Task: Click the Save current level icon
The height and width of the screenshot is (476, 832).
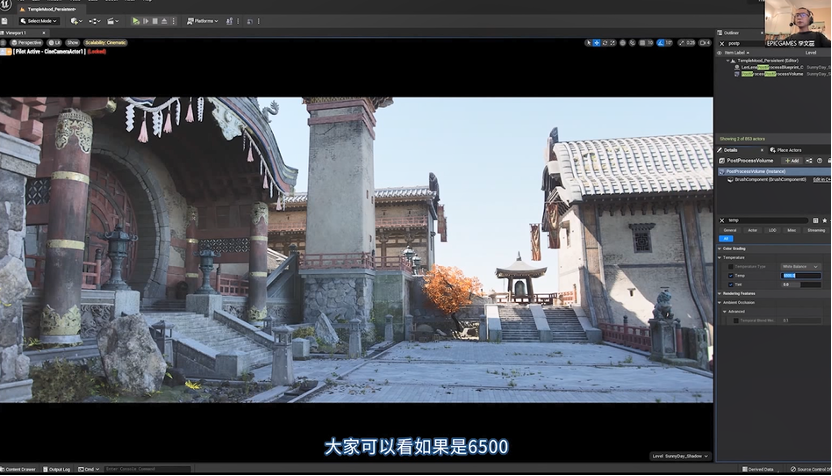Action: tap(4, 21)
